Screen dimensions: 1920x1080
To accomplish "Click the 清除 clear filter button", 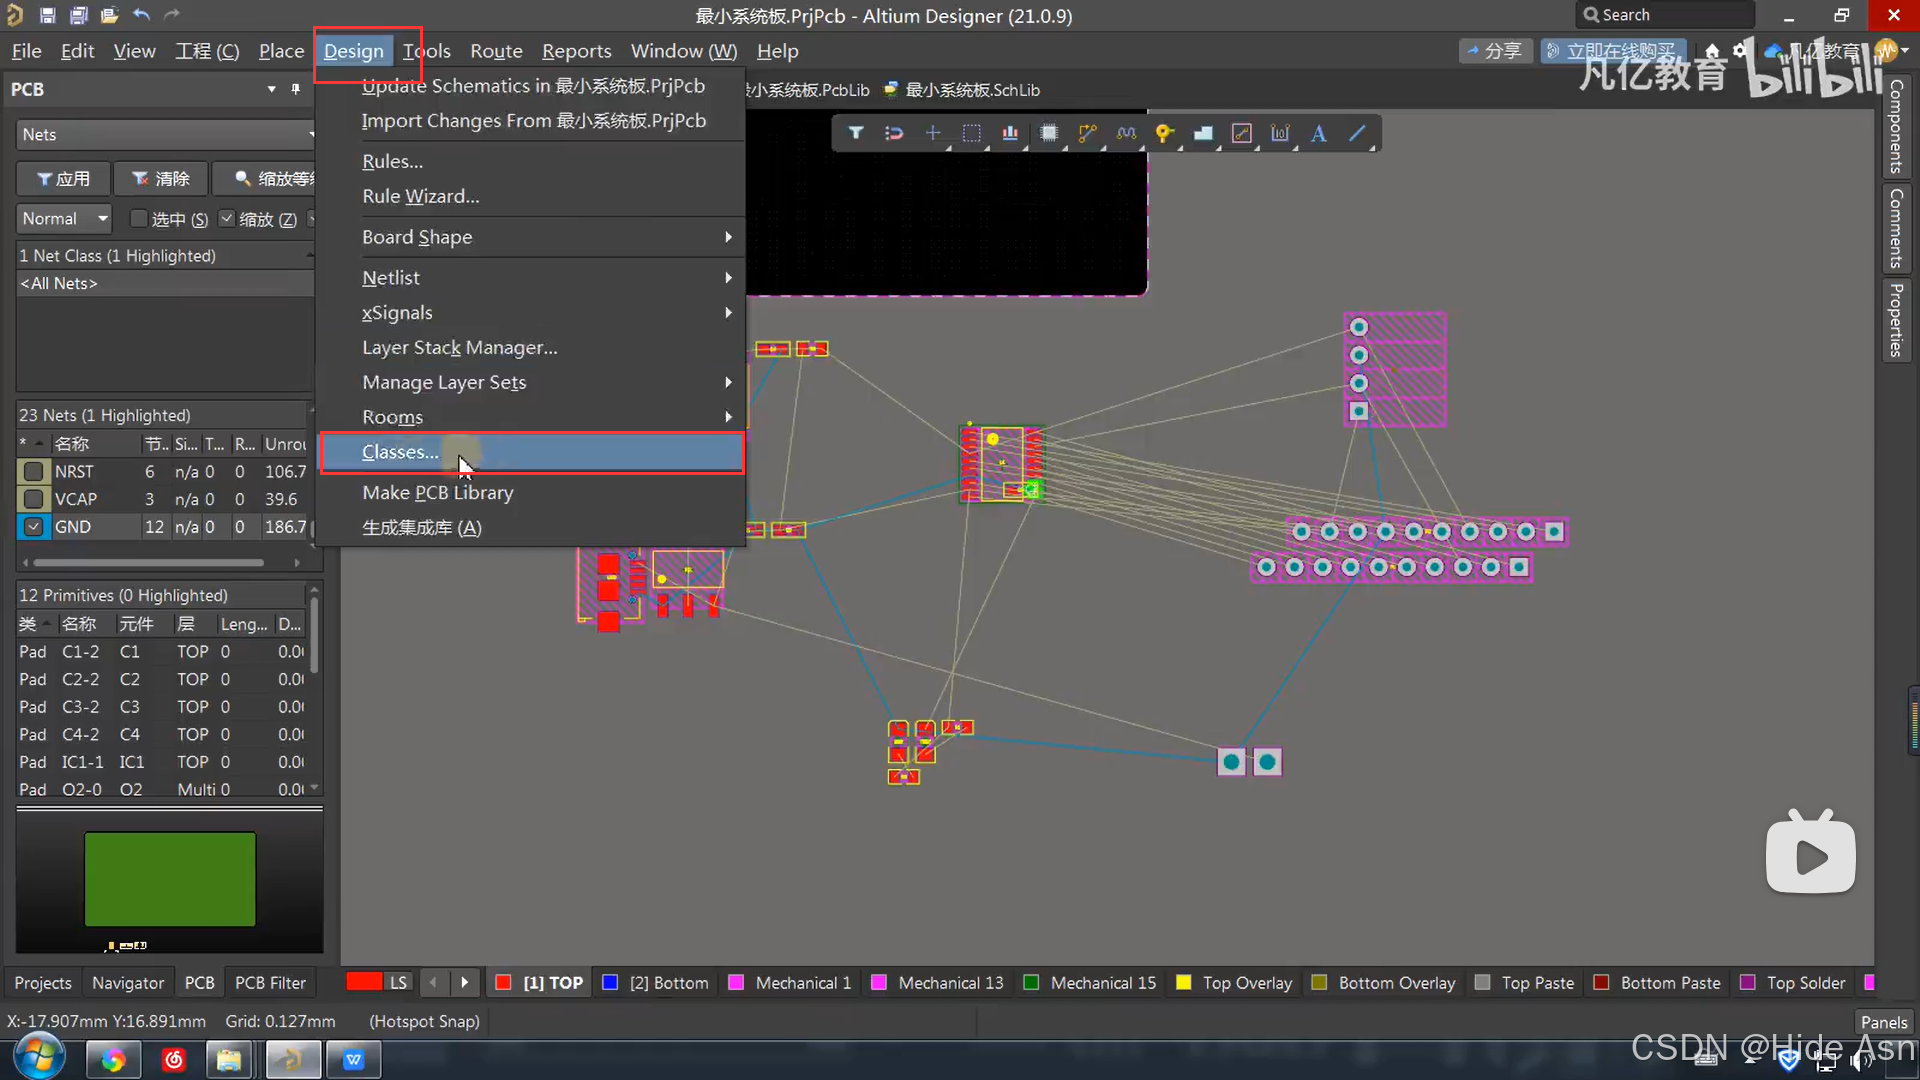I will [x=160, y=178].
